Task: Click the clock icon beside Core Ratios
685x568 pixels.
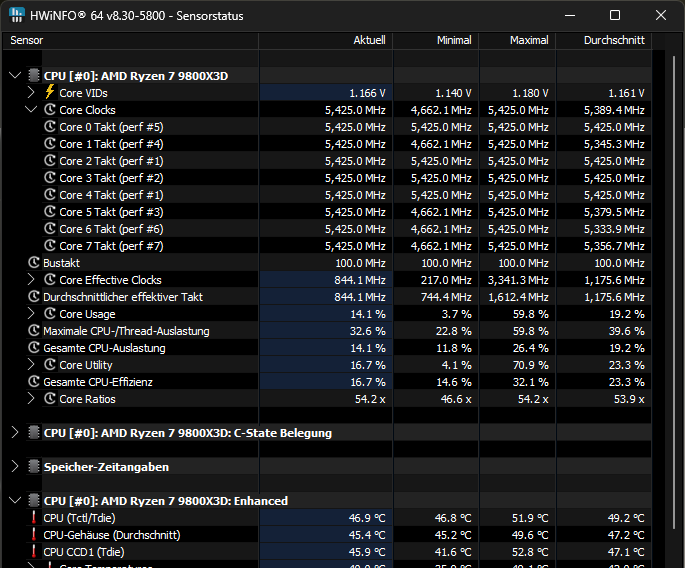Action: pyautogui.click(x=50, y=399)
